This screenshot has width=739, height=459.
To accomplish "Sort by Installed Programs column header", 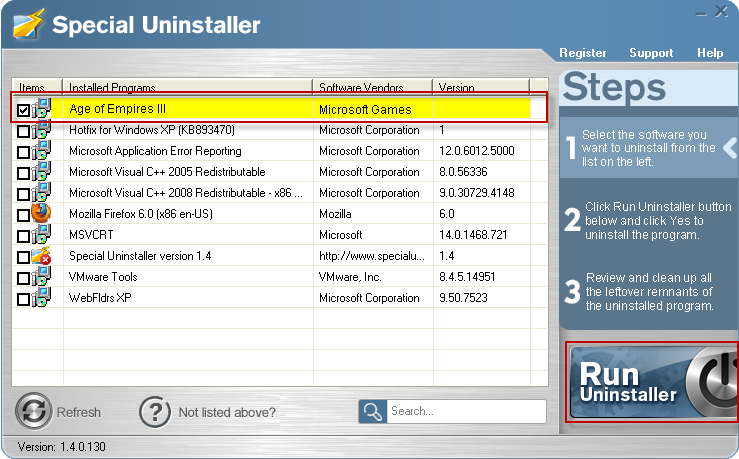I will coord(188,87).
